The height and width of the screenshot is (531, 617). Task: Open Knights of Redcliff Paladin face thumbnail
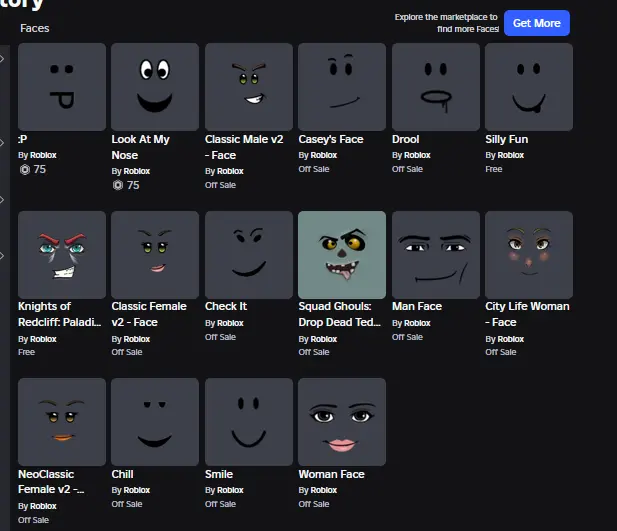(62, 254)
